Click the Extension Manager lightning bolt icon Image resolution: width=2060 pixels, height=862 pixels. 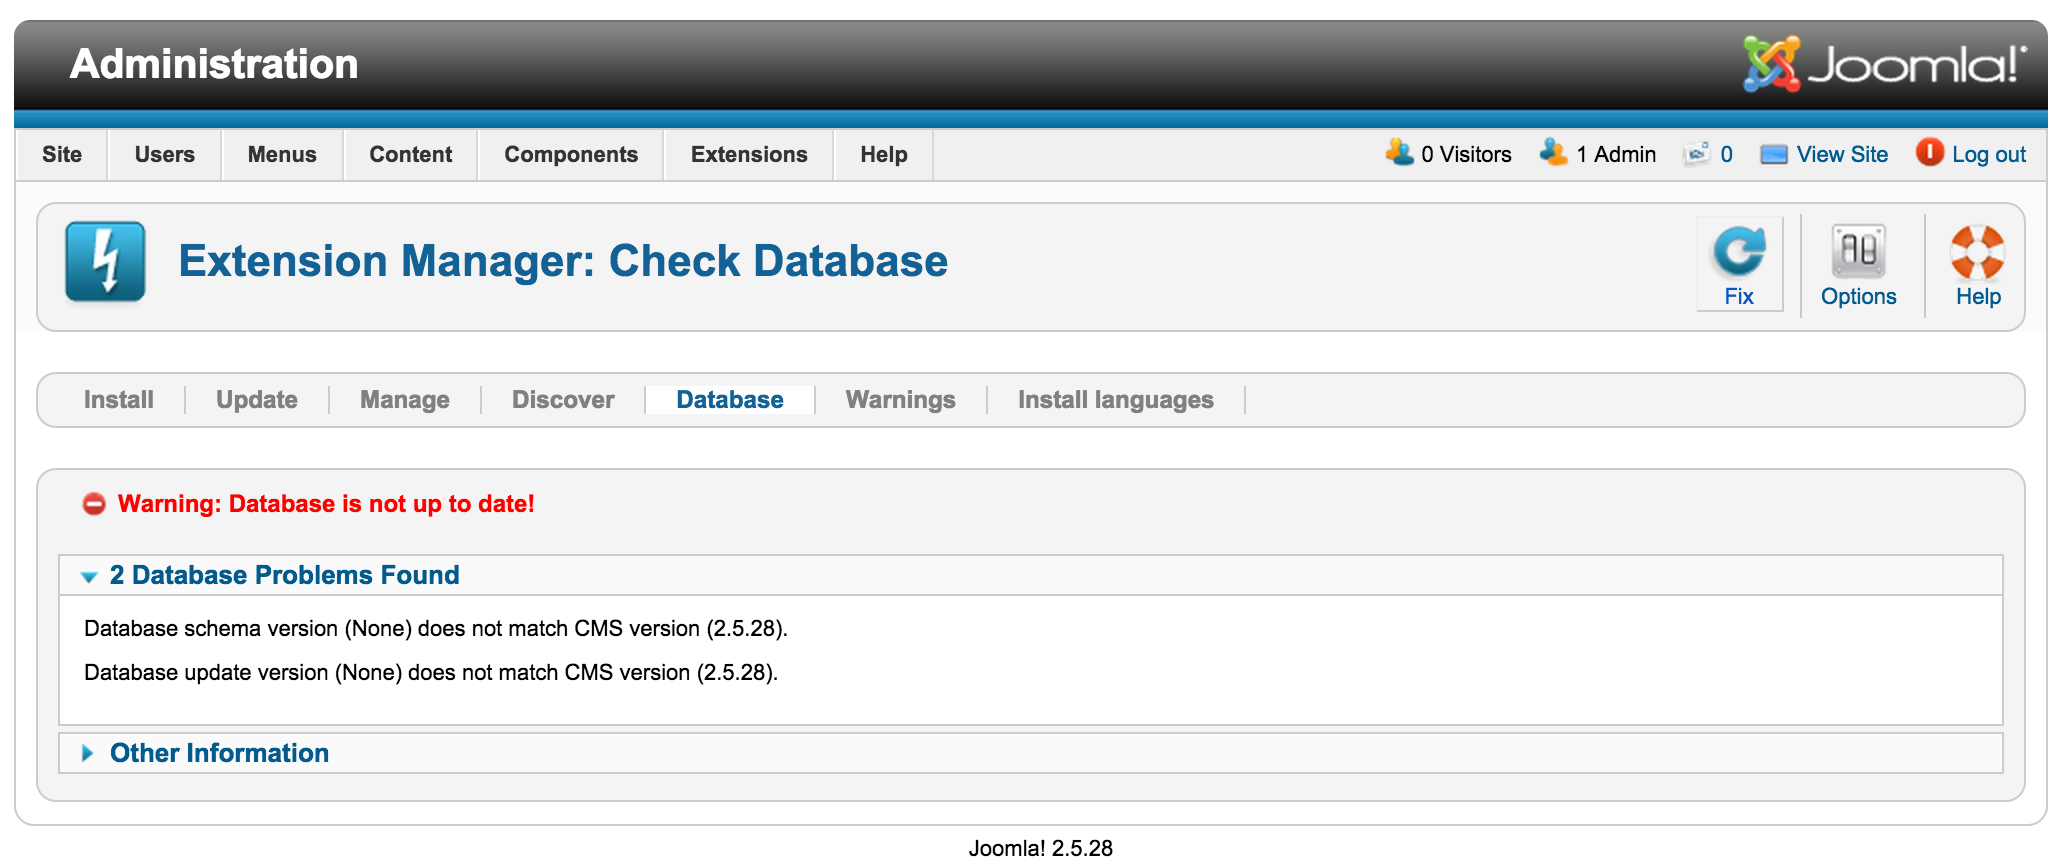105,262
